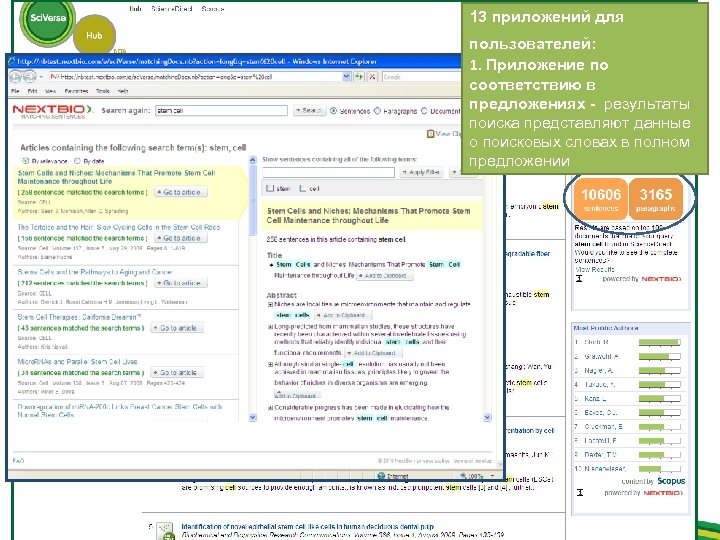The width and height of the screenshot is (720, 540).
Task: Click article list scrollbar up arrow
Action: click(253, 160)
